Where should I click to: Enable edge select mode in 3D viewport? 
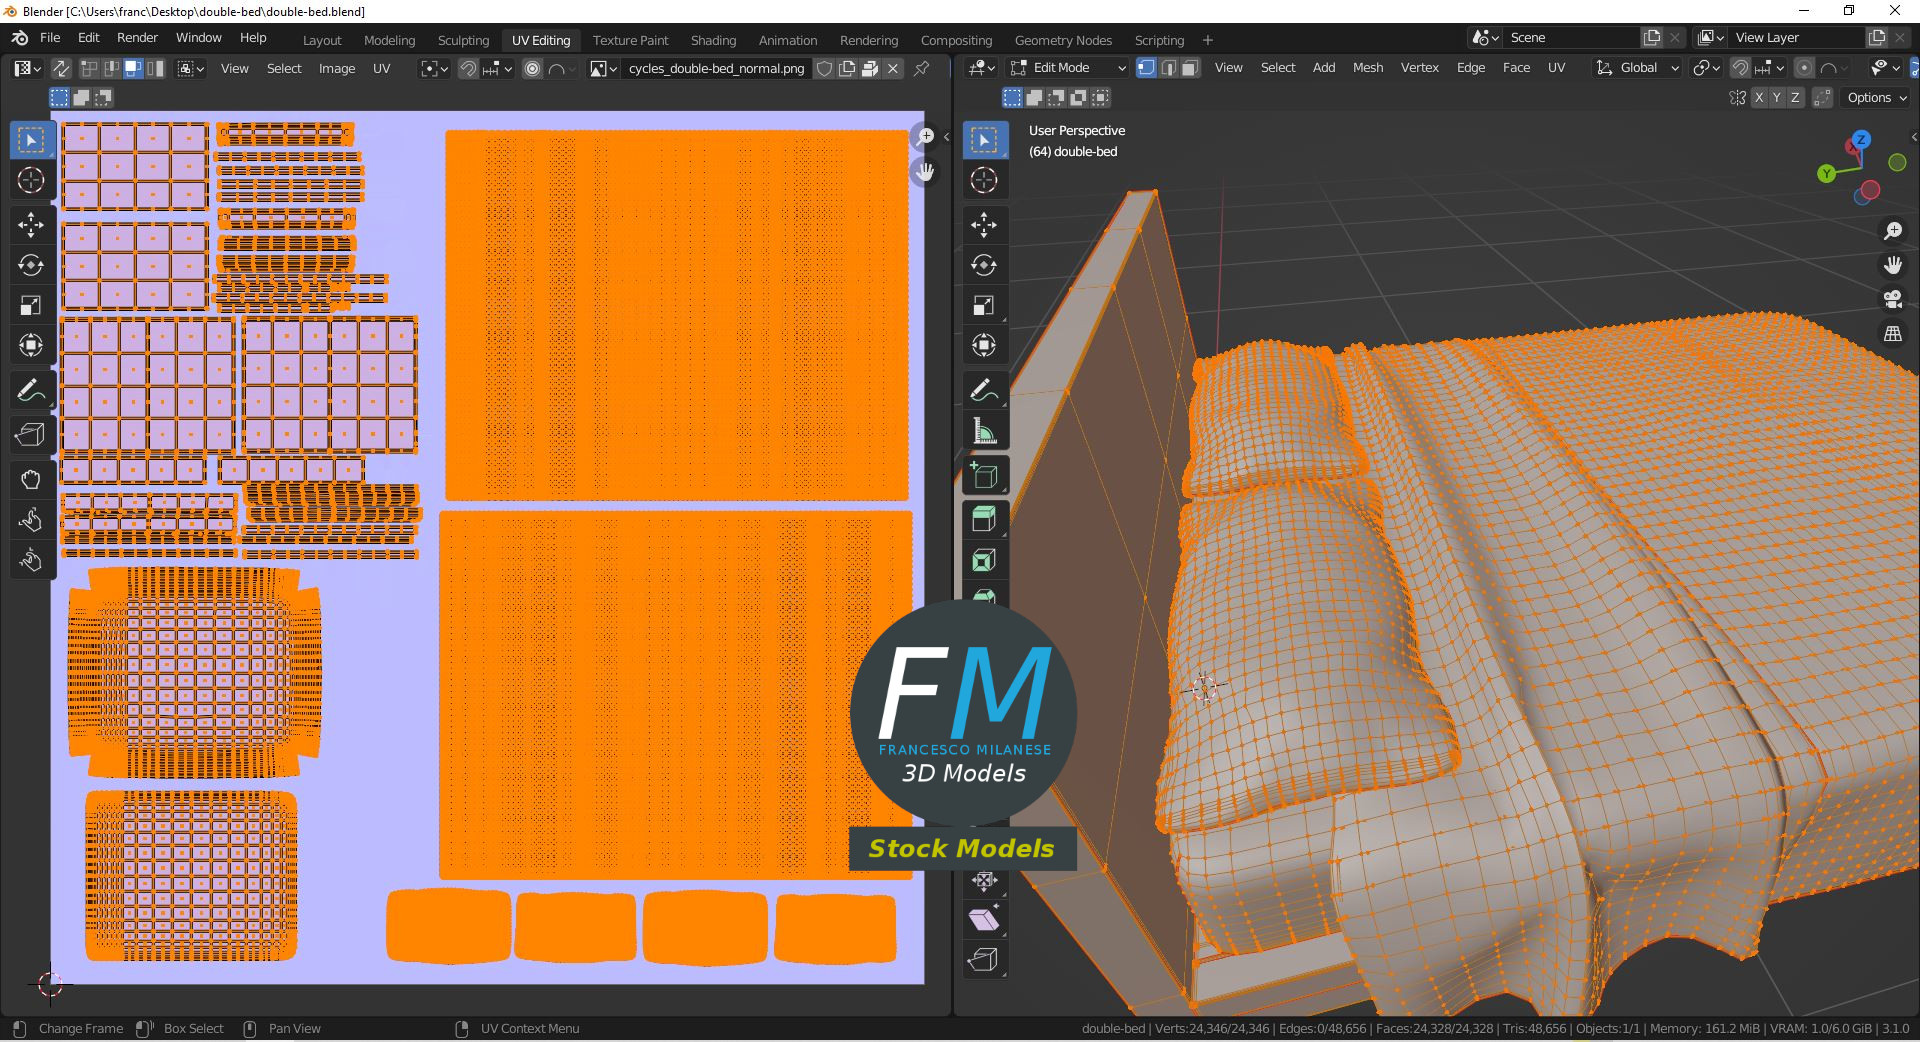coord(1168,68)
